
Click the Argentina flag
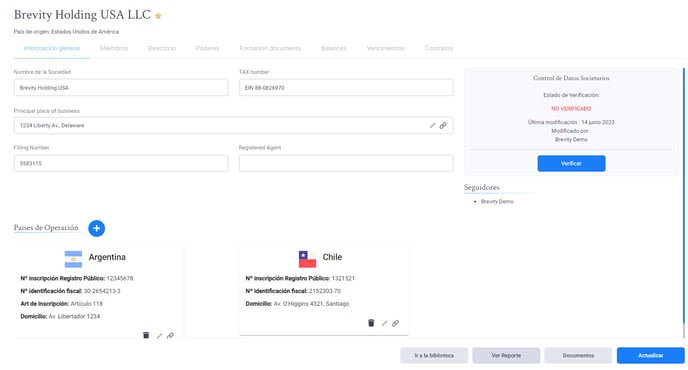(x=73, y=259)
